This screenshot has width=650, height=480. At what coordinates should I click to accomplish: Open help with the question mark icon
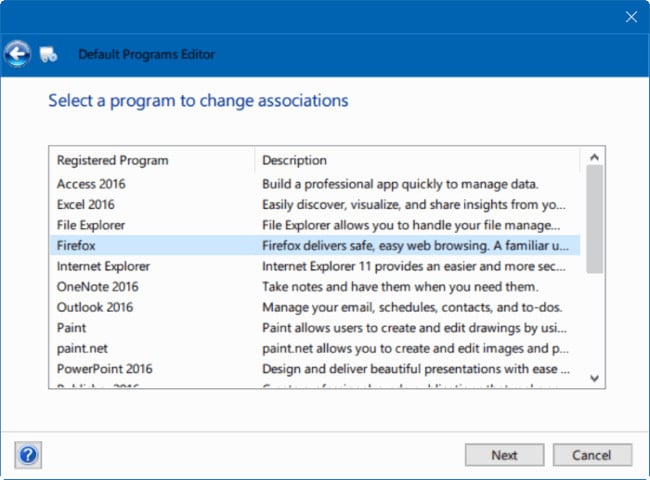[28, 455]
